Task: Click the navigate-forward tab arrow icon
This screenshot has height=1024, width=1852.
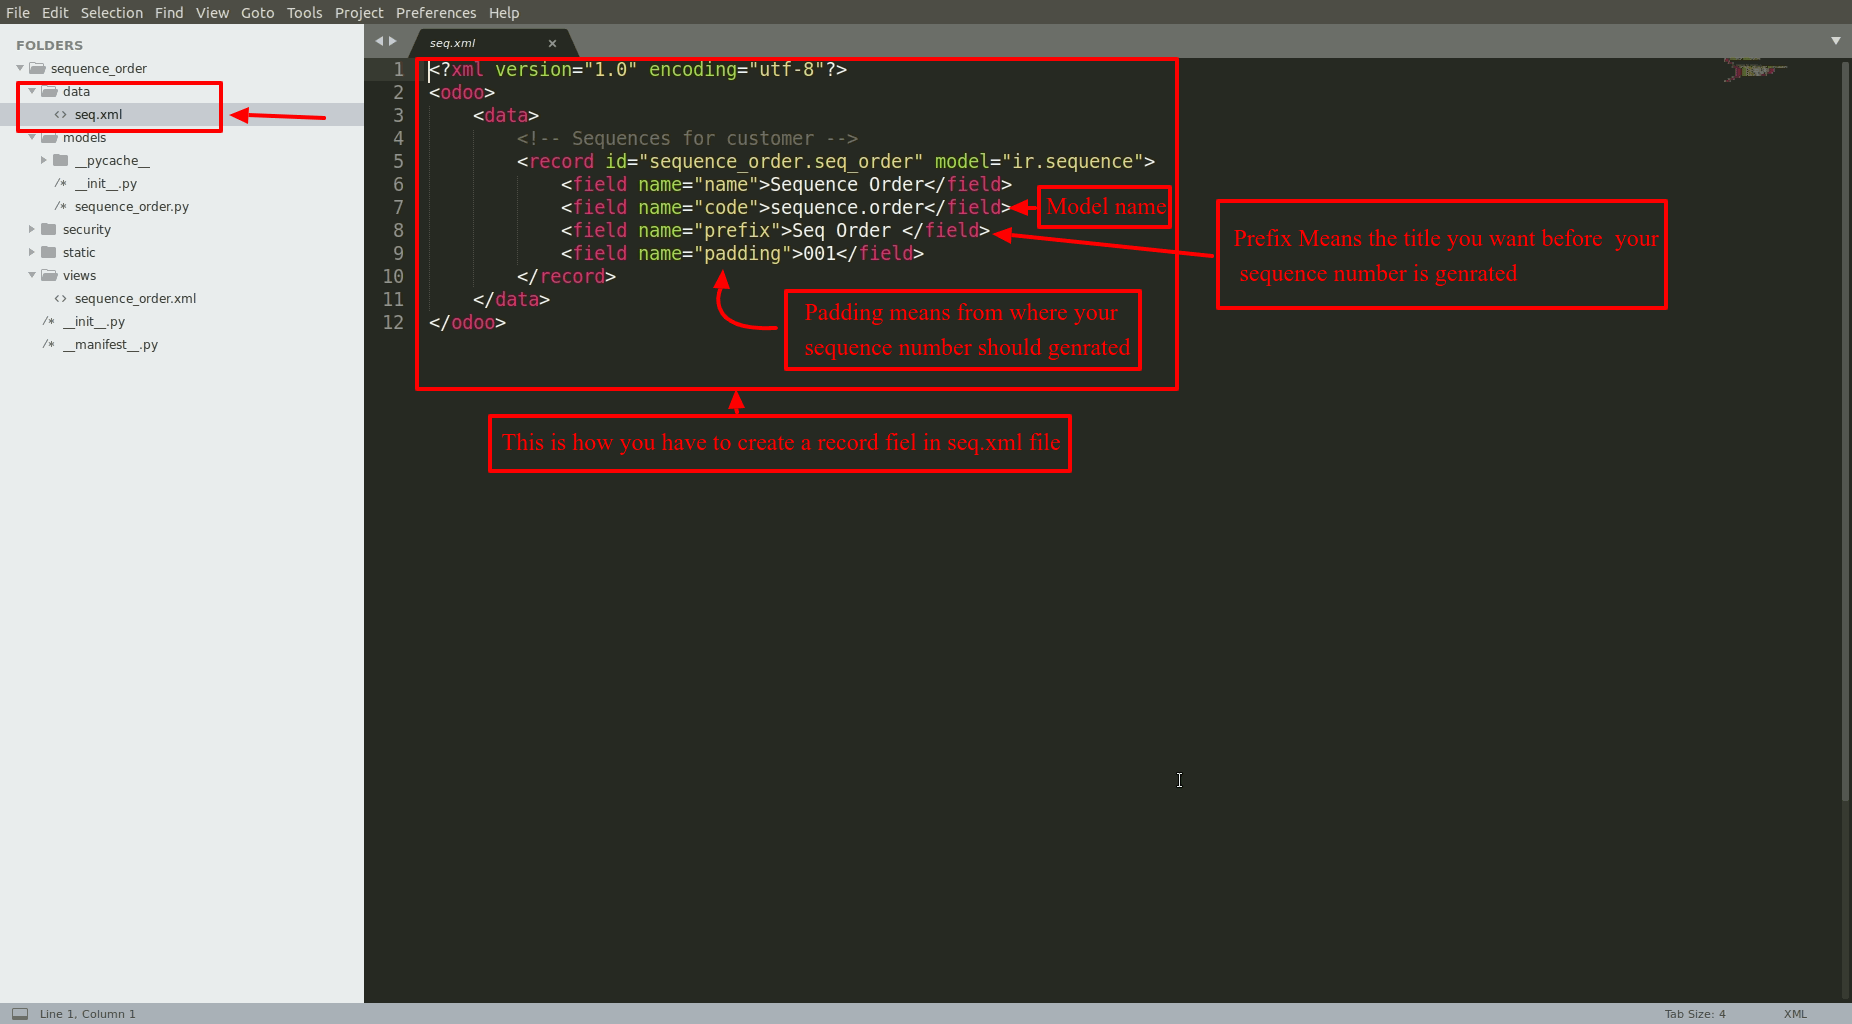Action: pyautogui.click(x=393, y=41)
